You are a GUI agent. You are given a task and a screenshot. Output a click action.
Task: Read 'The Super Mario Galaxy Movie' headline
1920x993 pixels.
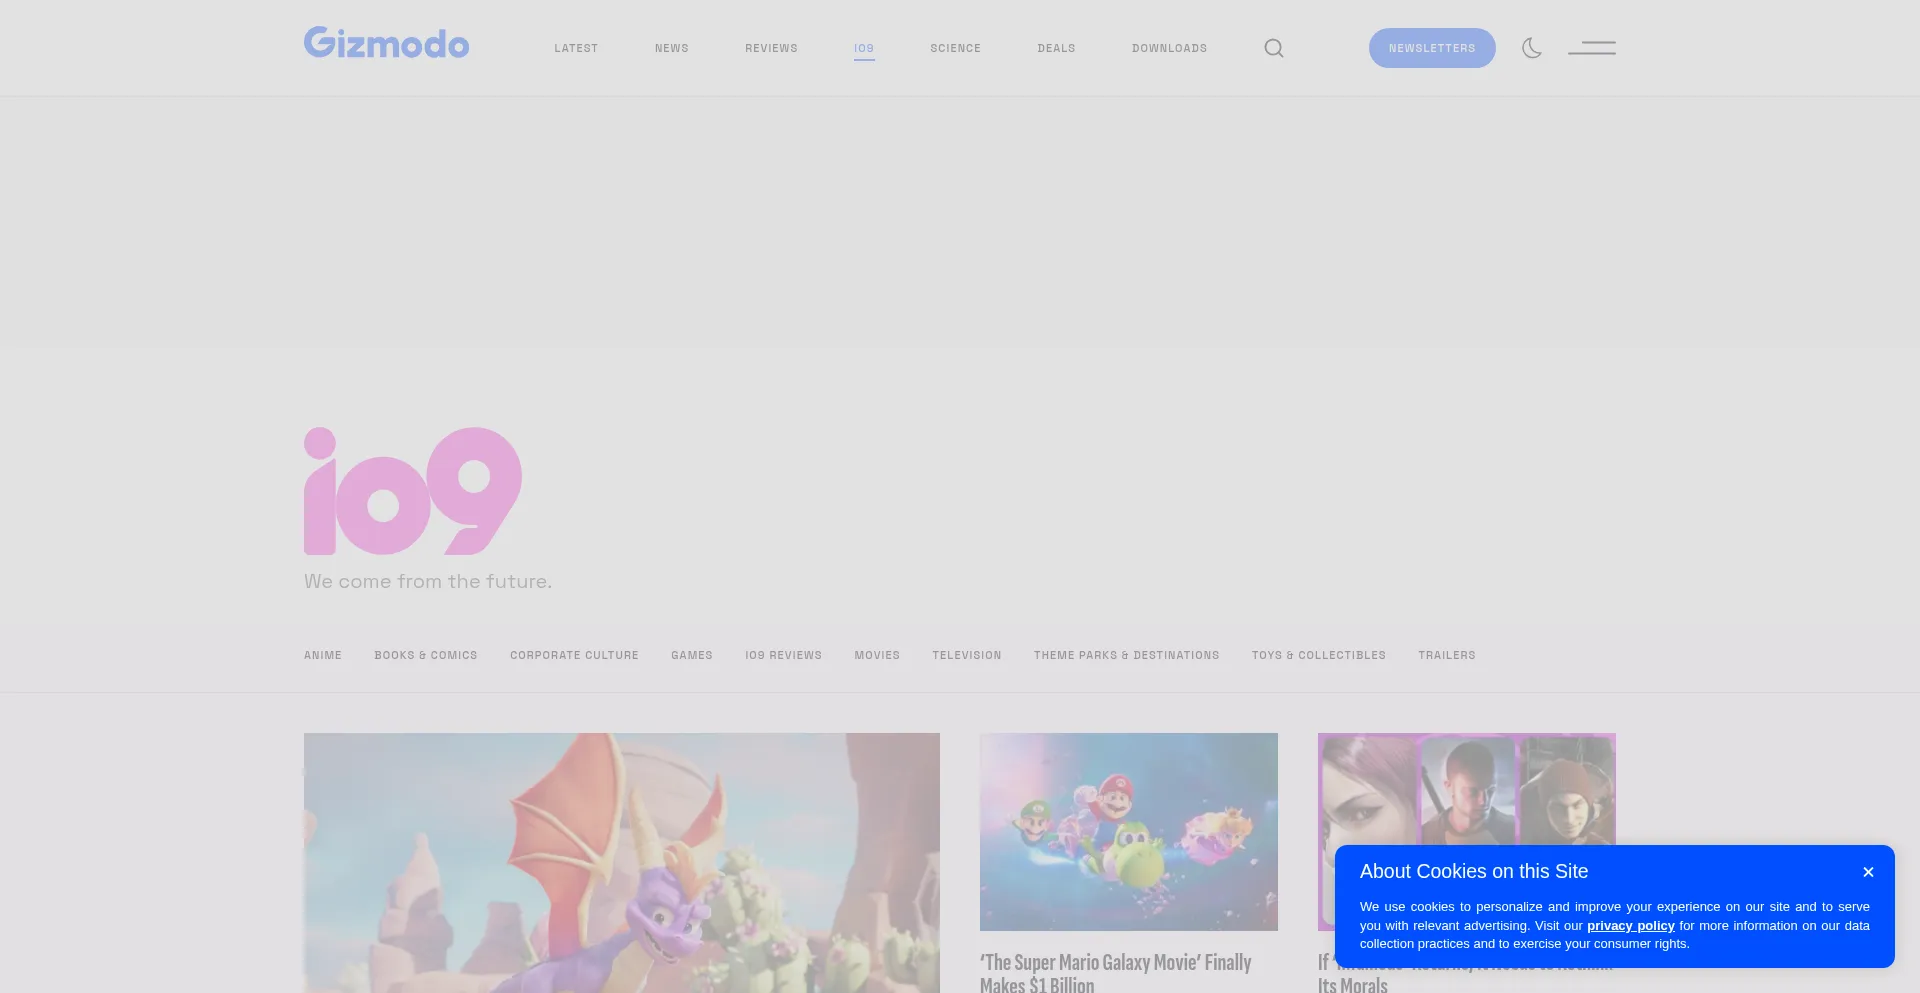pos(1116,973)
